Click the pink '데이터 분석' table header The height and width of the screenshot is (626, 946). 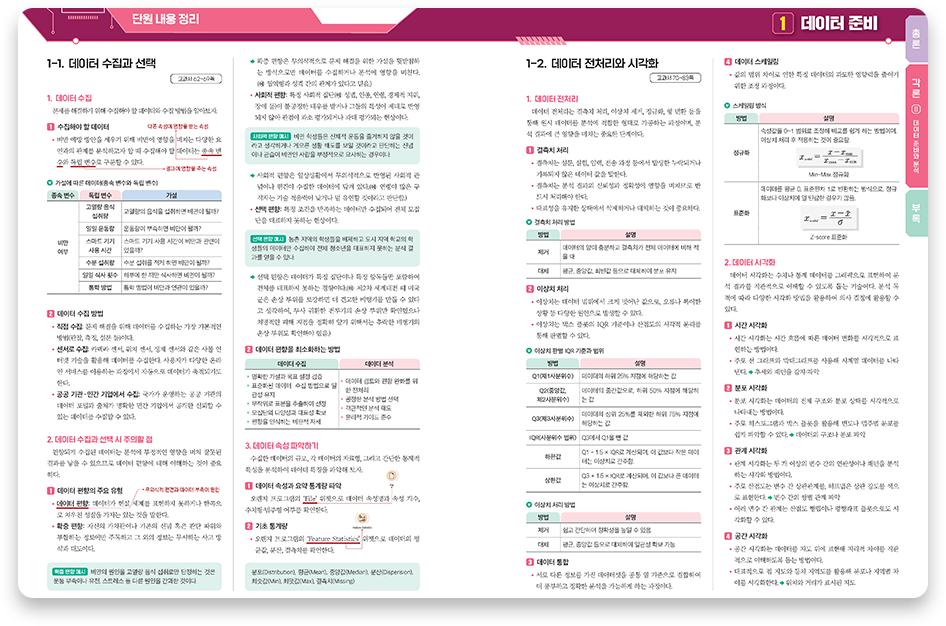click(x=379, y=364)
